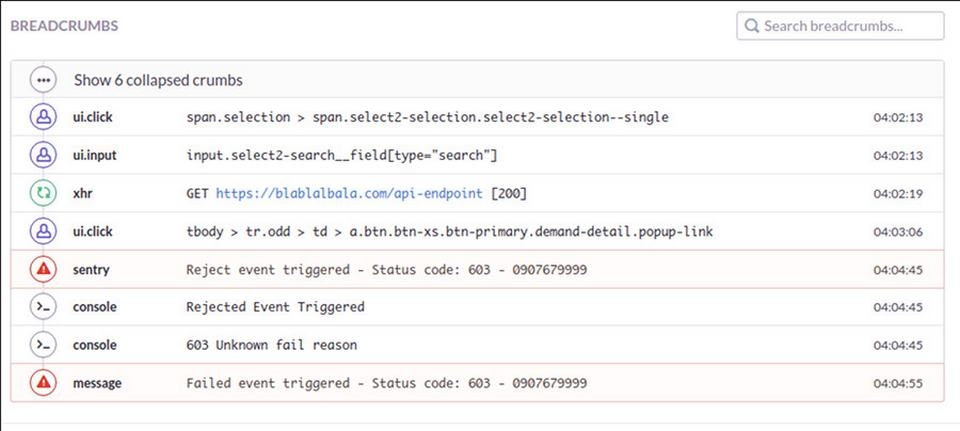Expand the 6 collapsed crumbs ellipsis icon
This screenshot has height=431, width=960.
point(43,80)
